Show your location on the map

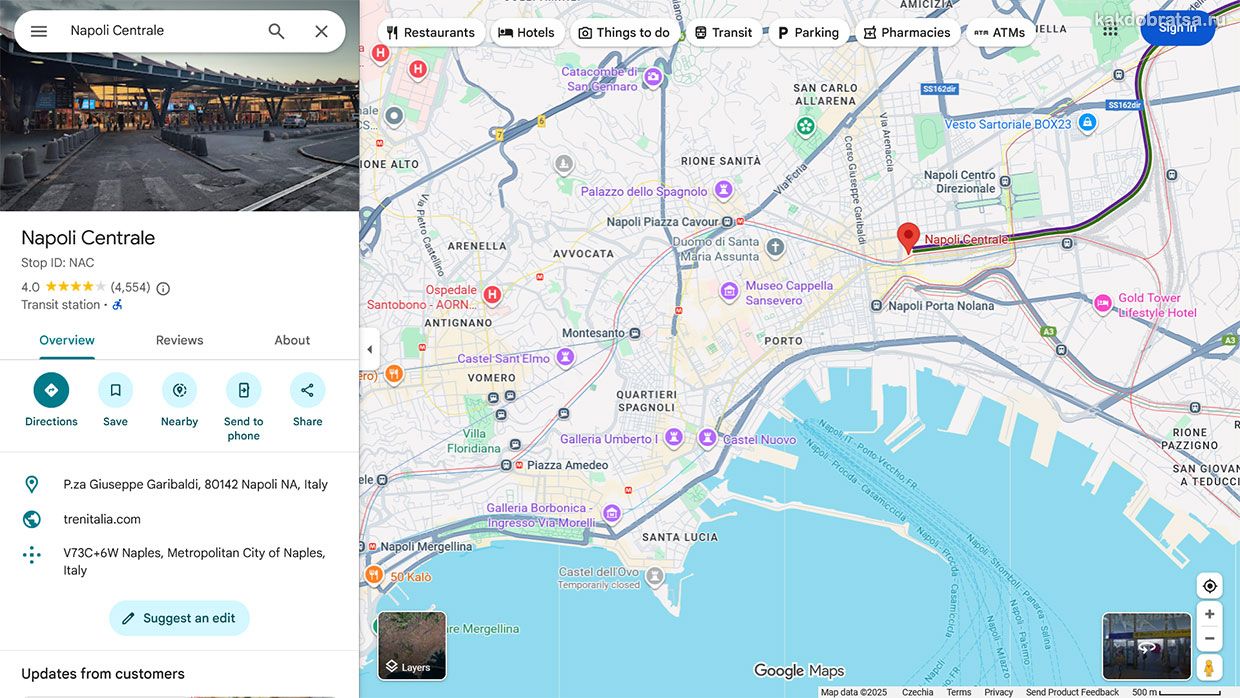[1209, 586]
